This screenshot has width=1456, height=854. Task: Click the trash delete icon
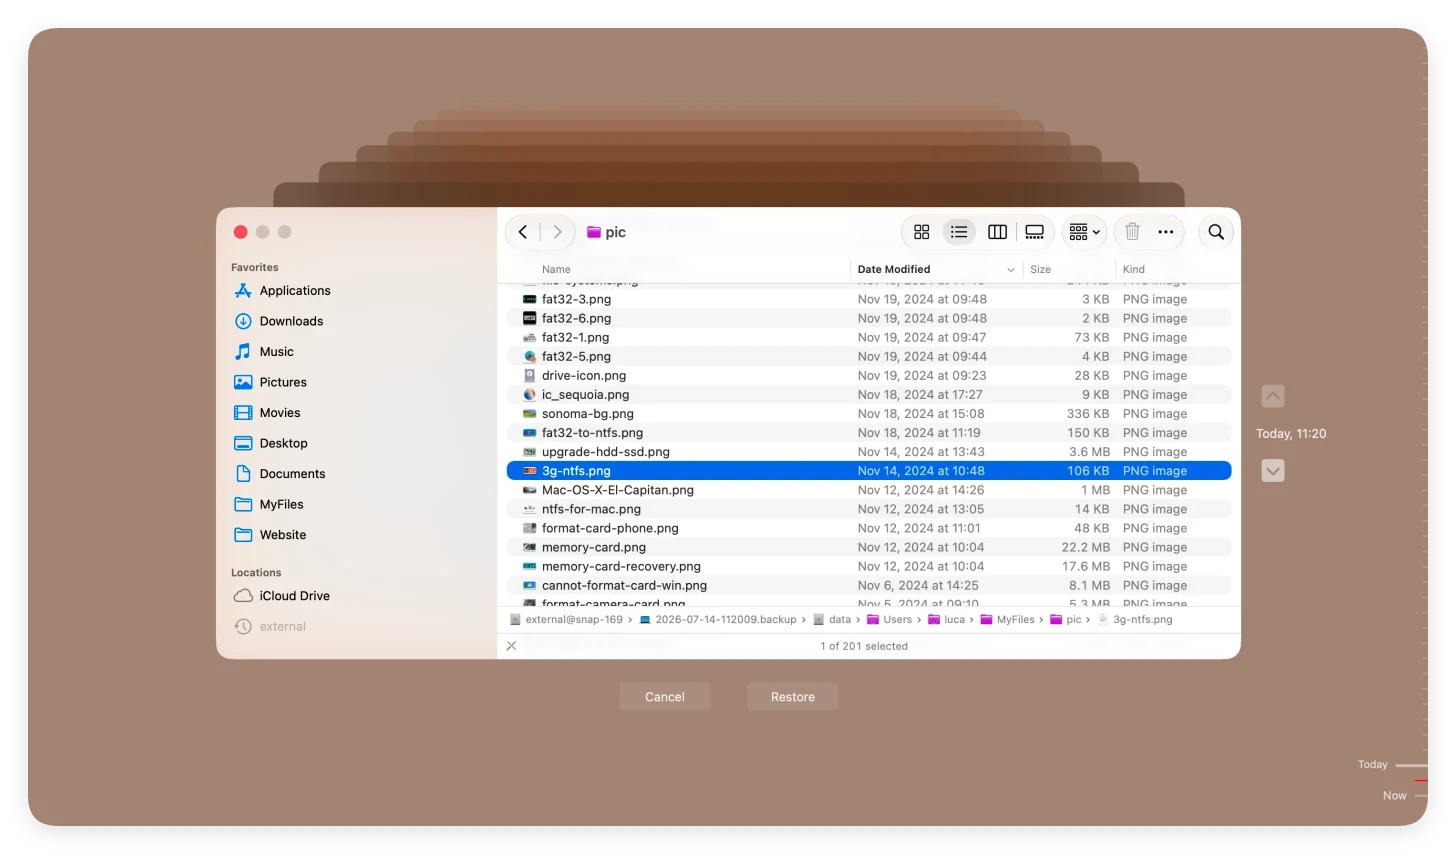[1132, 232]
